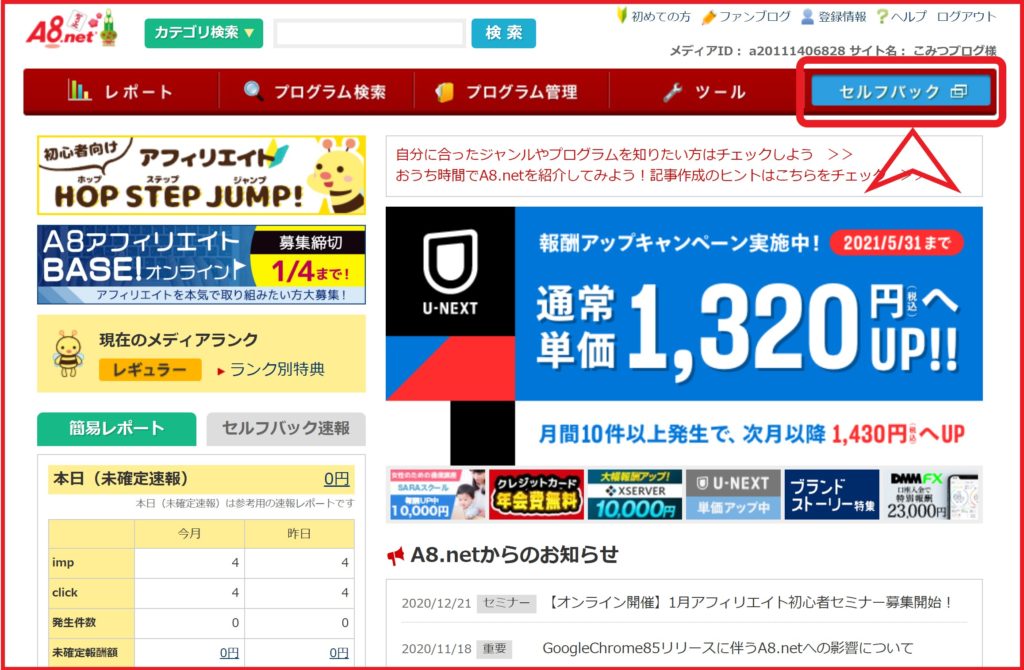Click the レギュラー rank badge
Image resolution: width=1024 pixels, height=670 pixels.
[150, 370]
